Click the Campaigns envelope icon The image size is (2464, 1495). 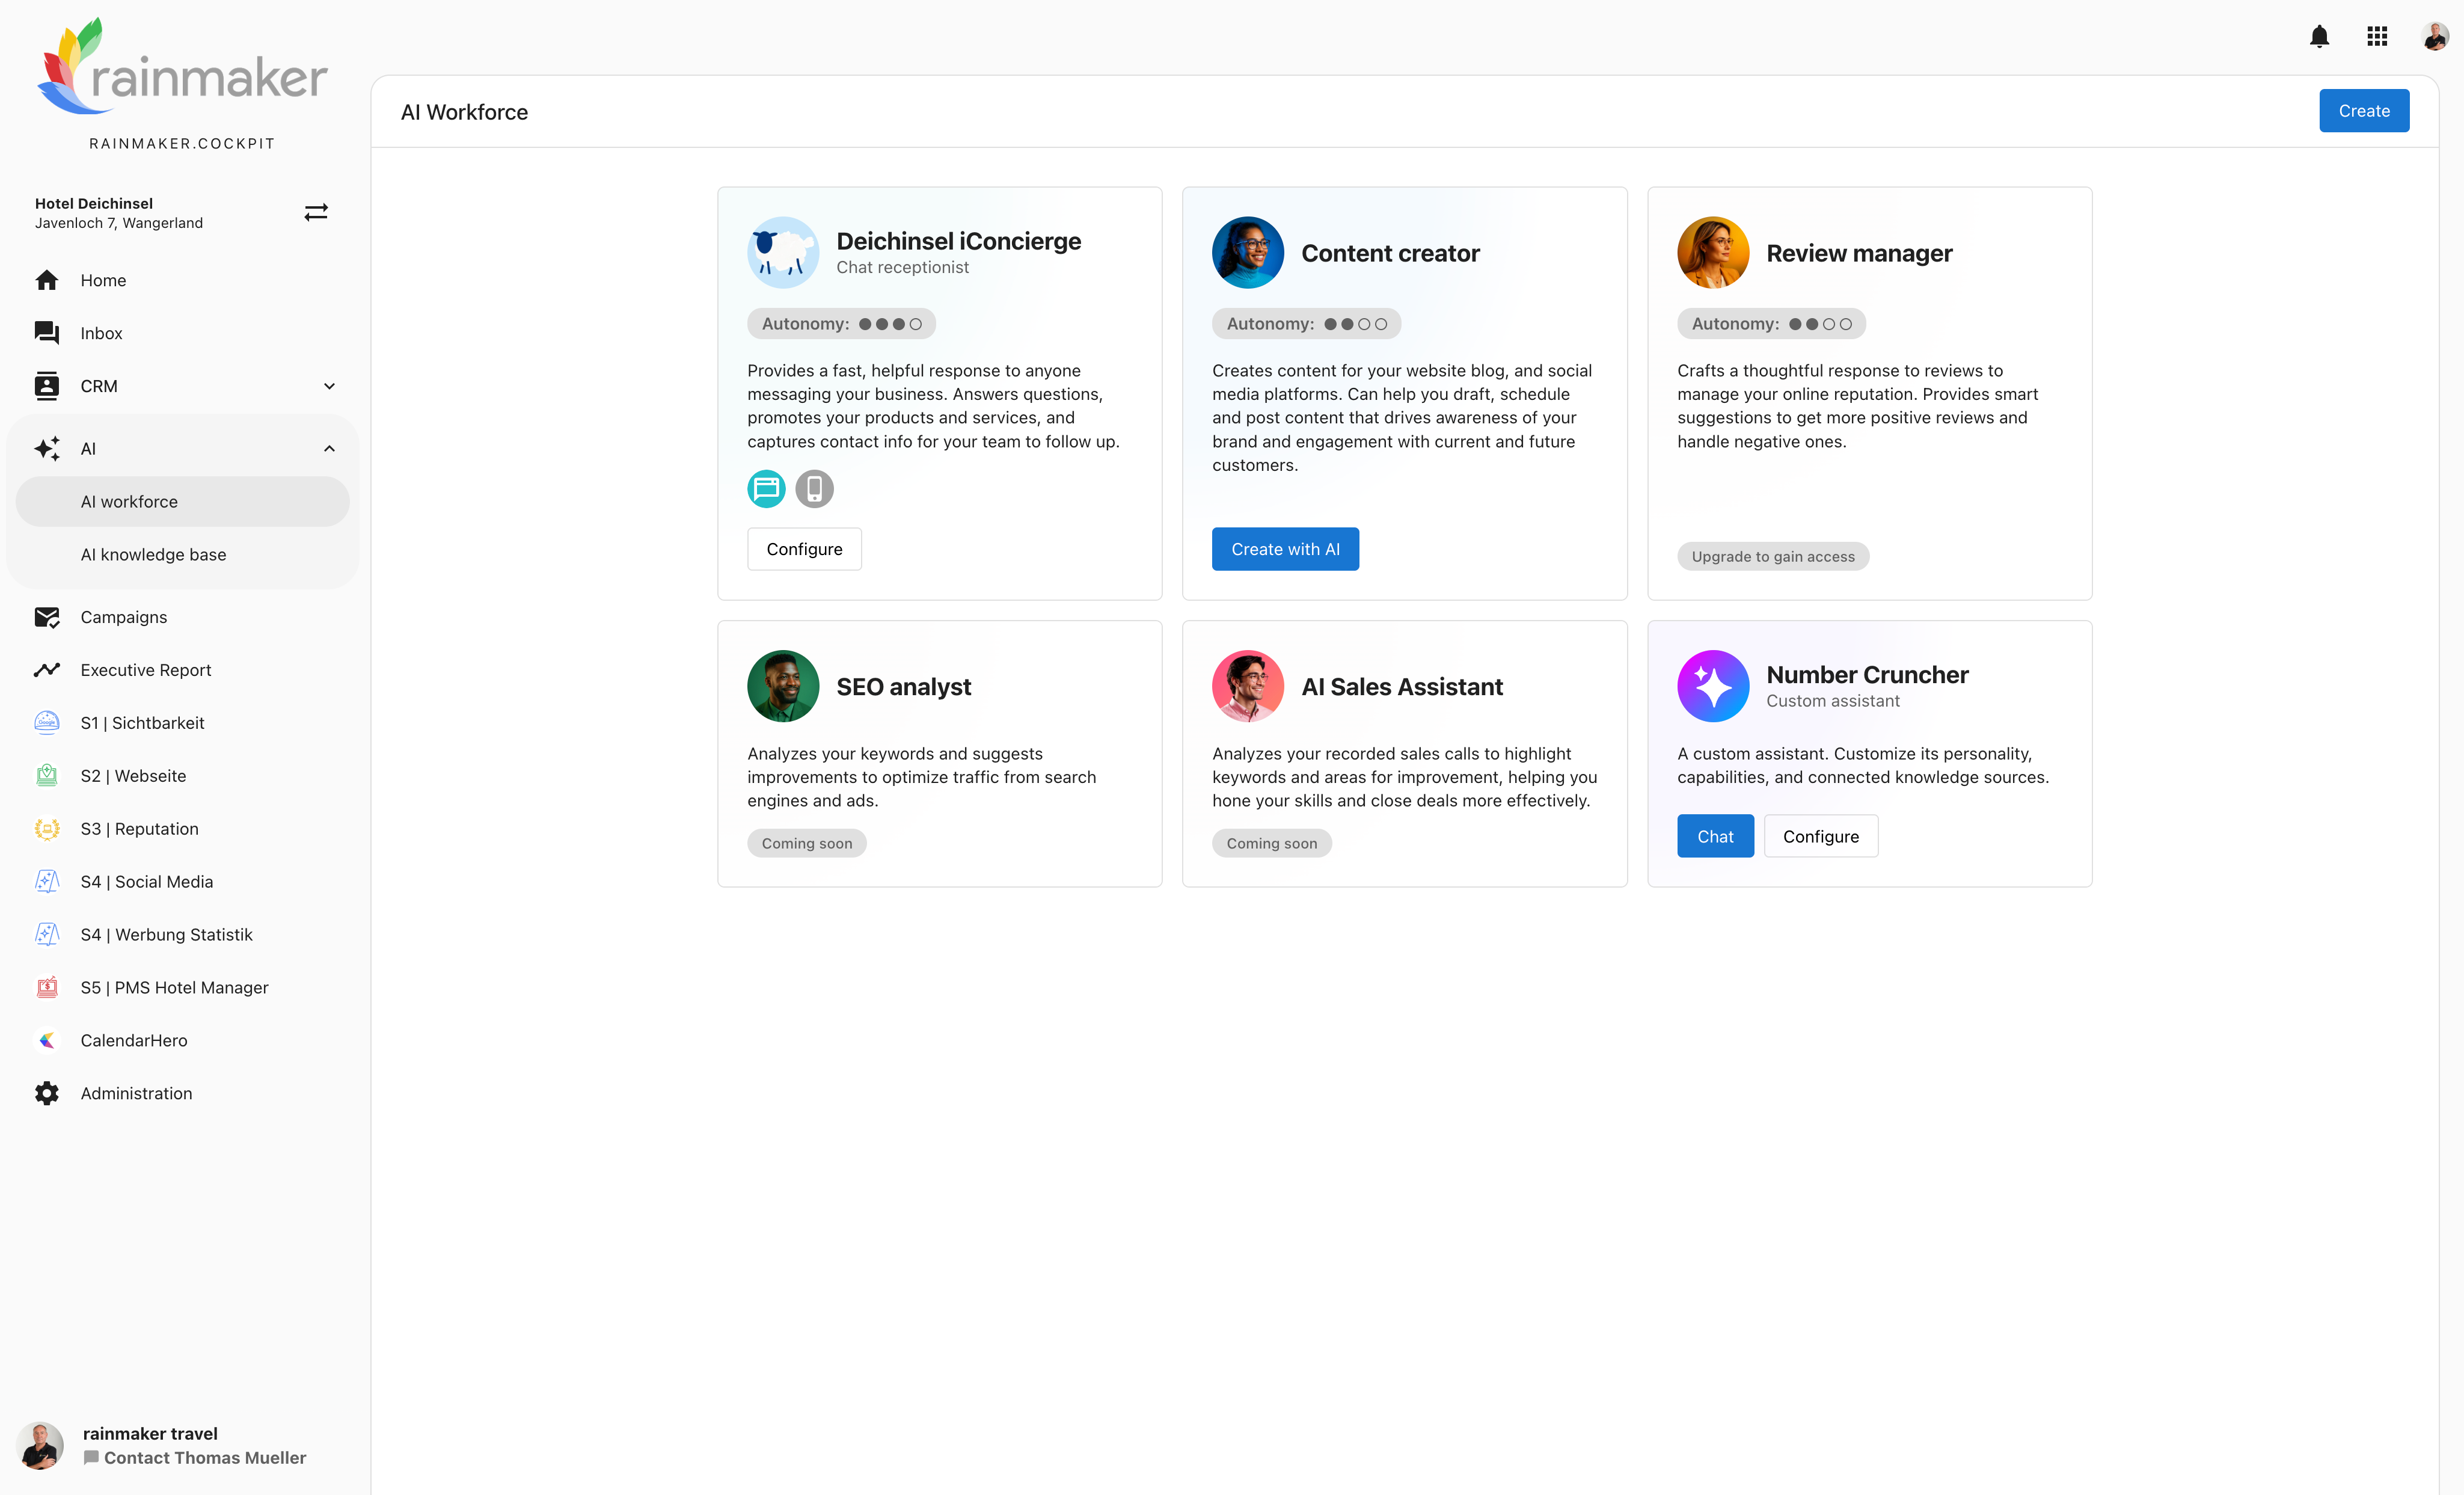[x=47, y=617]
